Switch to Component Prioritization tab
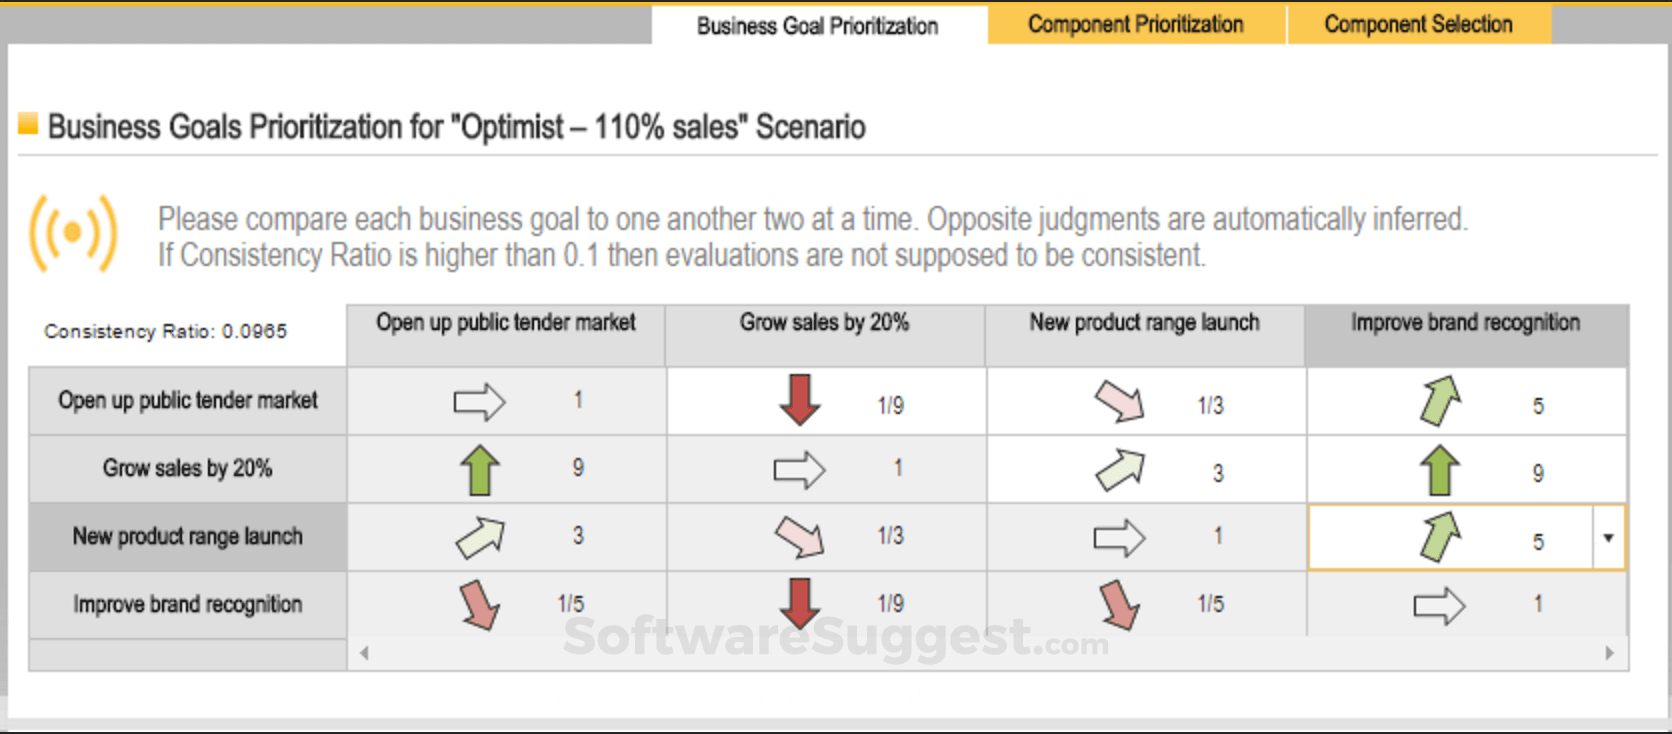This screenshot has width=1672, height=734. click(1135, 24)
